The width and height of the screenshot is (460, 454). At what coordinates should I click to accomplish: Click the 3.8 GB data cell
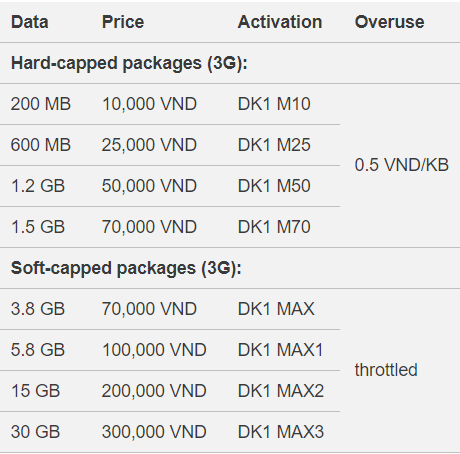[x=38, y=309]
